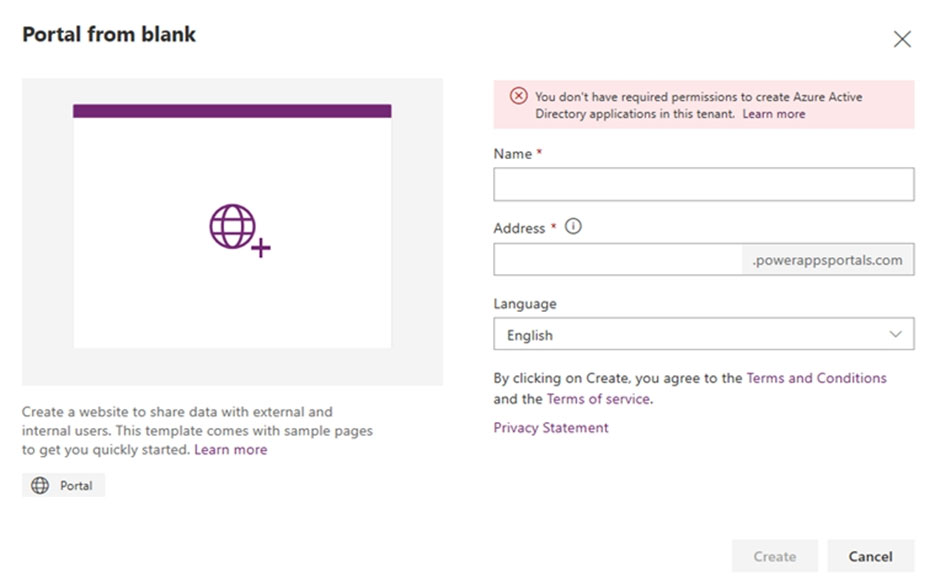Viewport: 935px width, 580px height.
Task: Click the Portal tag with globe icon
Action: (x=63, y=485)
